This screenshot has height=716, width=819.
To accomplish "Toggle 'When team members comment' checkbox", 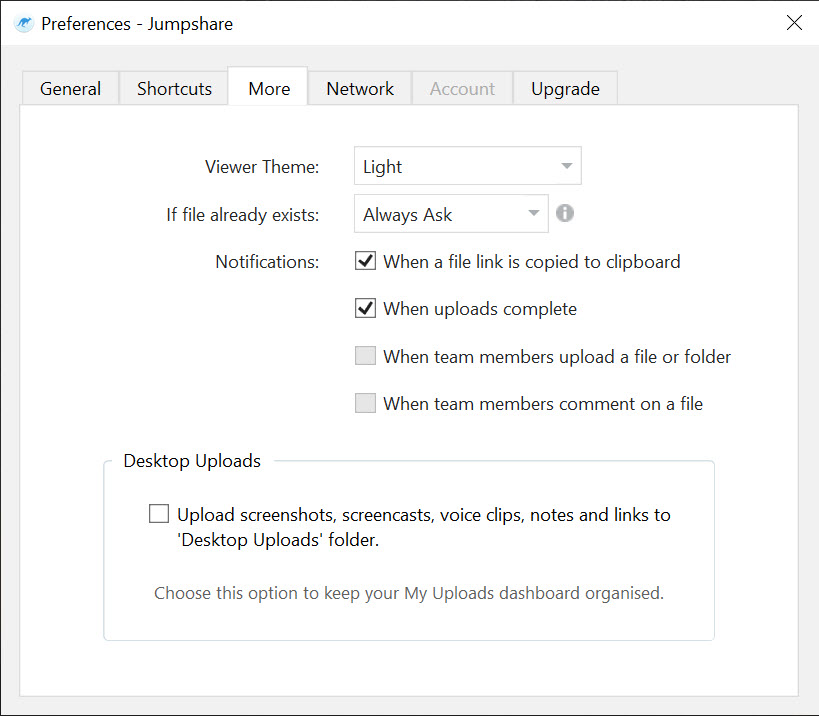I will coord(365,403).
